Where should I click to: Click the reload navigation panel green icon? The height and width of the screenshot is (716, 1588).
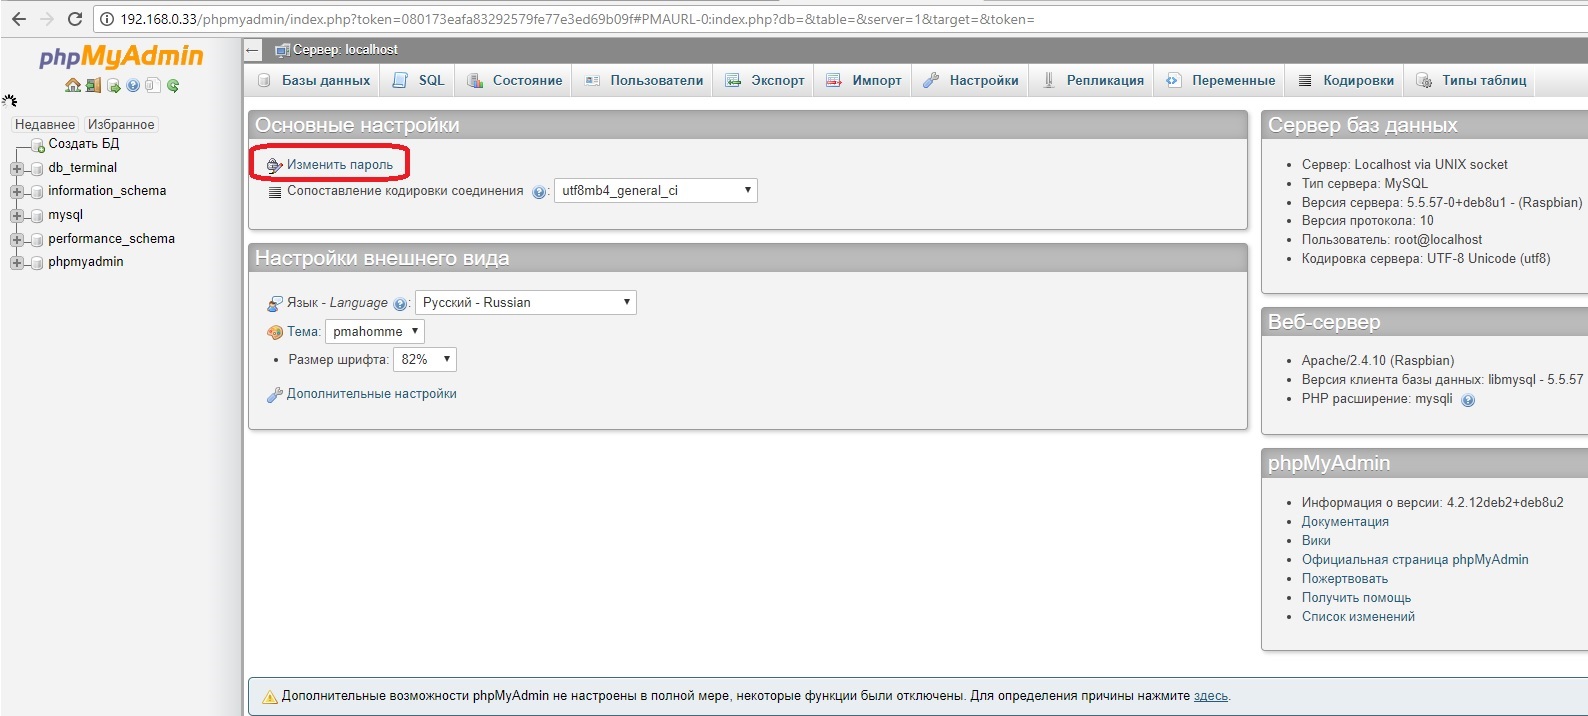pyautogui.click(x=173, y=86)
